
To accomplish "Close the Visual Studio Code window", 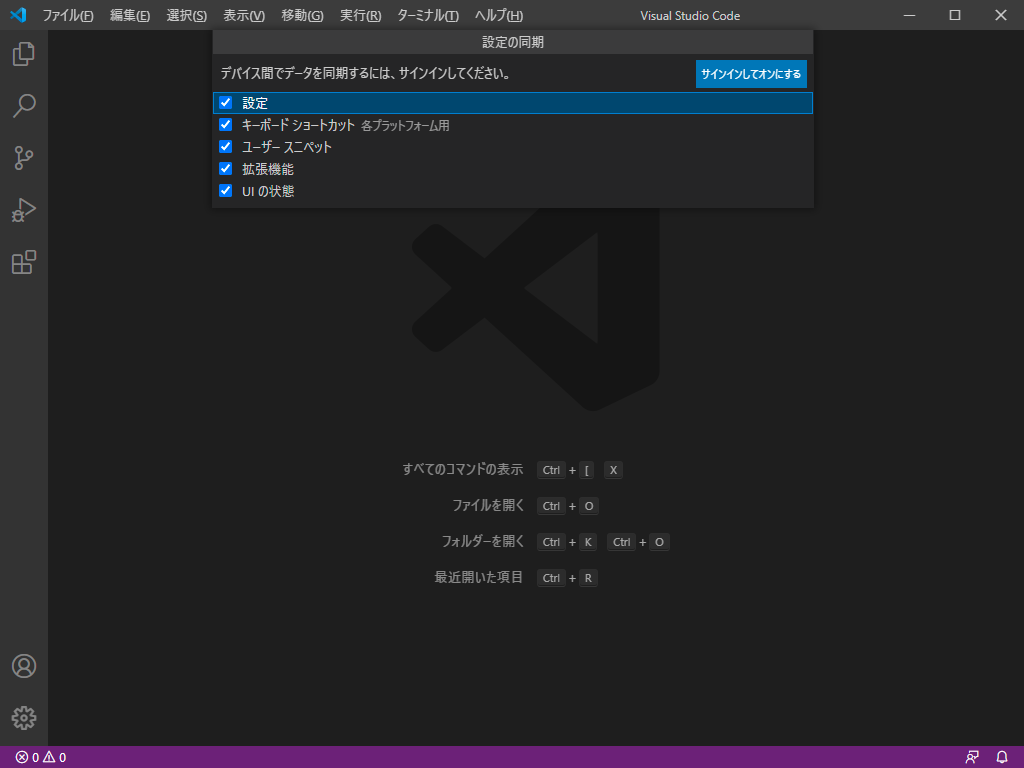I will [1000, 15].
